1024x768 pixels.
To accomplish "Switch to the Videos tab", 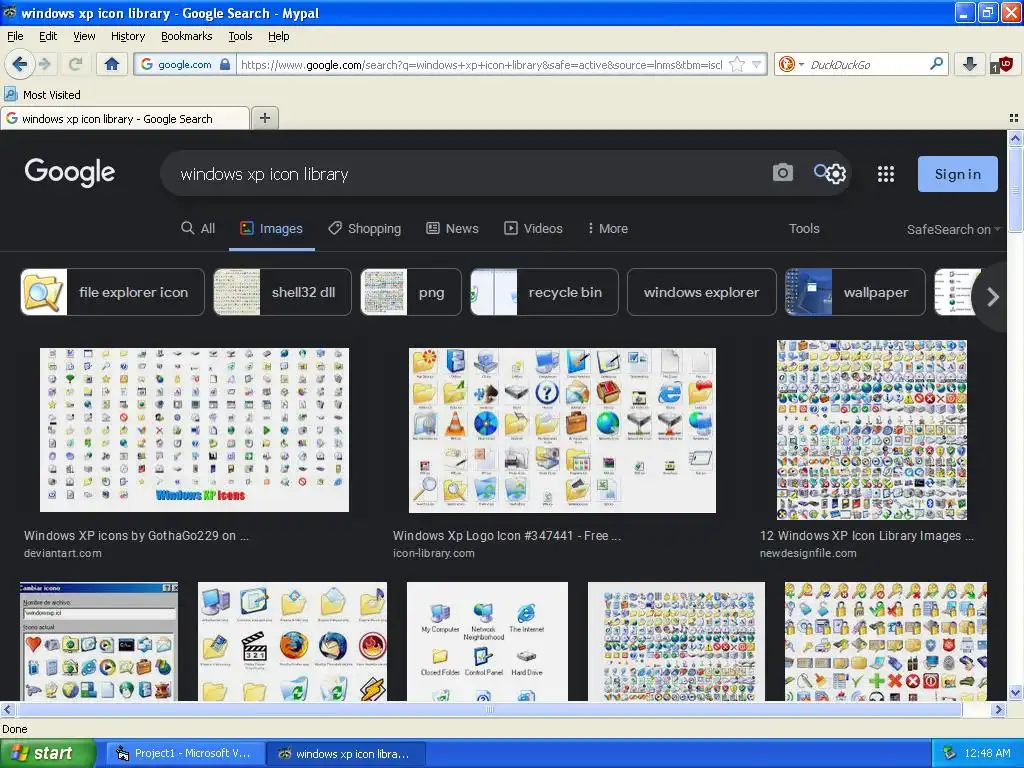I will click(x=534, y=229).
